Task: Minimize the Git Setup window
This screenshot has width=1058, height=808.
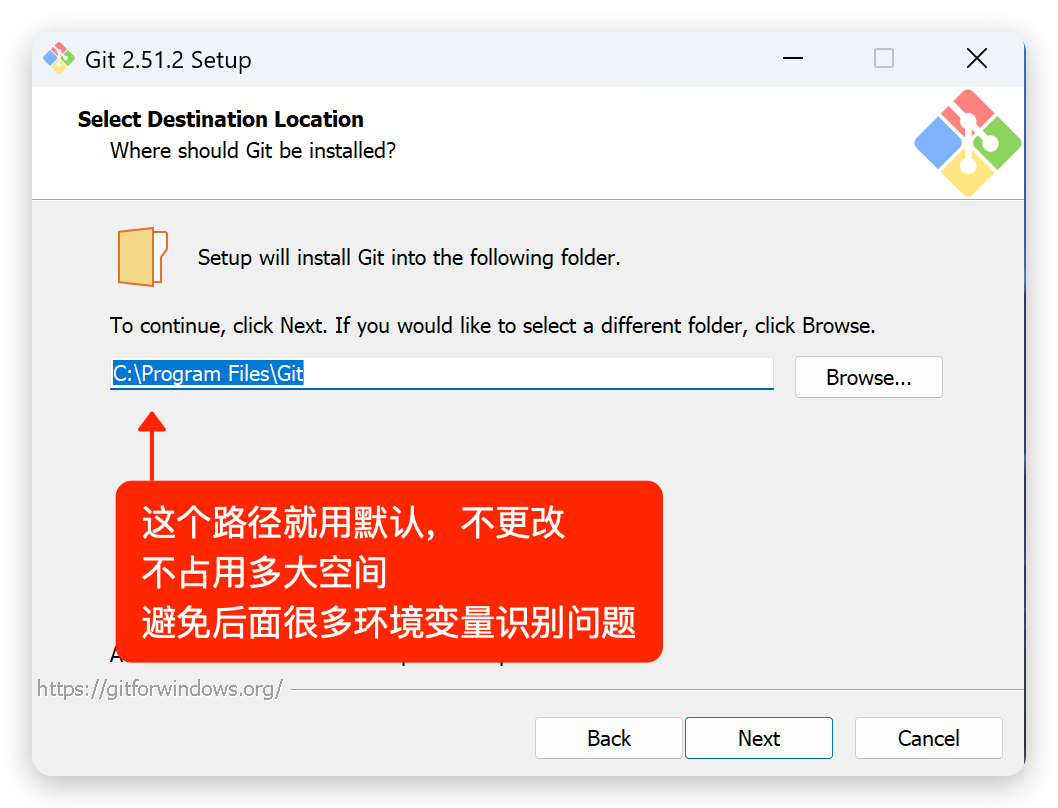Action: [x=793, y=59]
